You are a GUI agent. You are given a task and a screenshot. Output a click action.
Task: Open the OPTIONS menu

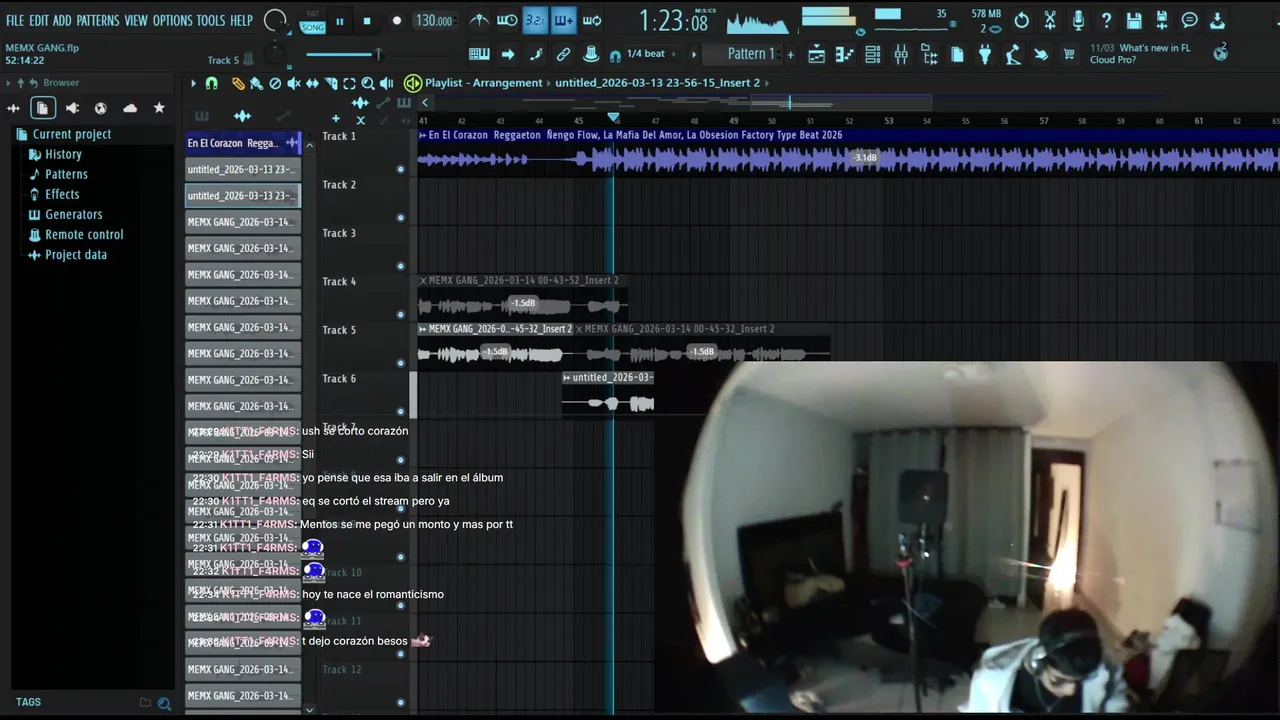click(x=172, y=20)
